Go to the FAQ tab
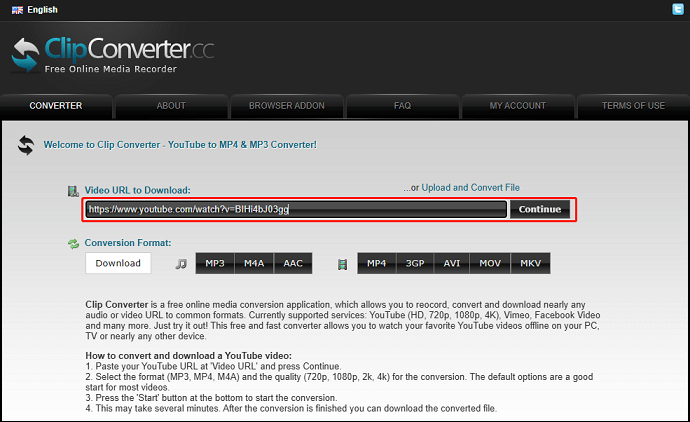Image resolution: width=690 pixels, height=422 pixels. pyautogui.click(x=402, y=106)
